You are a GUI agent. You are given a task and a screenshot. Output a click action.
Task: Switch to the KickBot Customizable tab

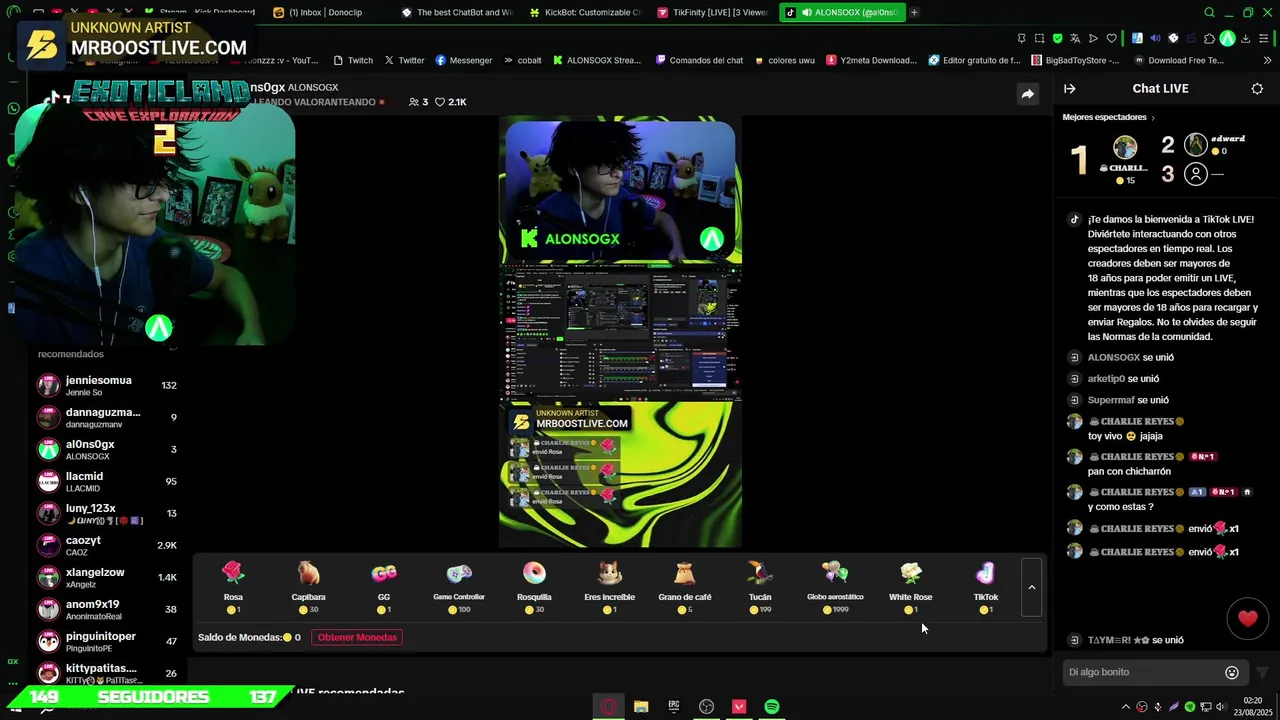coord(586,13)
